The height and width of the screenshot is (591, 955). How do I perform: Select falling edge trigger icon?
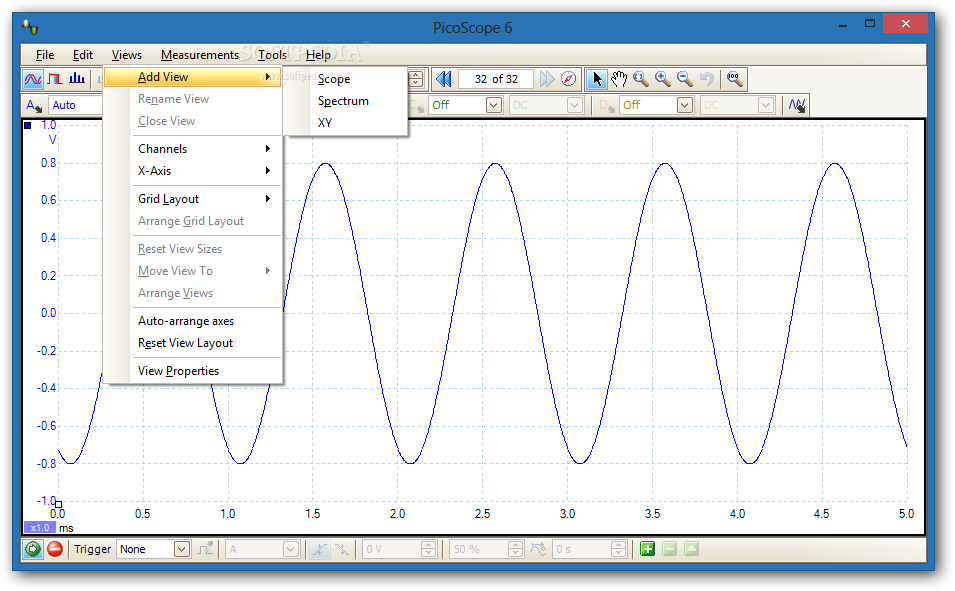pyautogui.click(x=342, y=550)
